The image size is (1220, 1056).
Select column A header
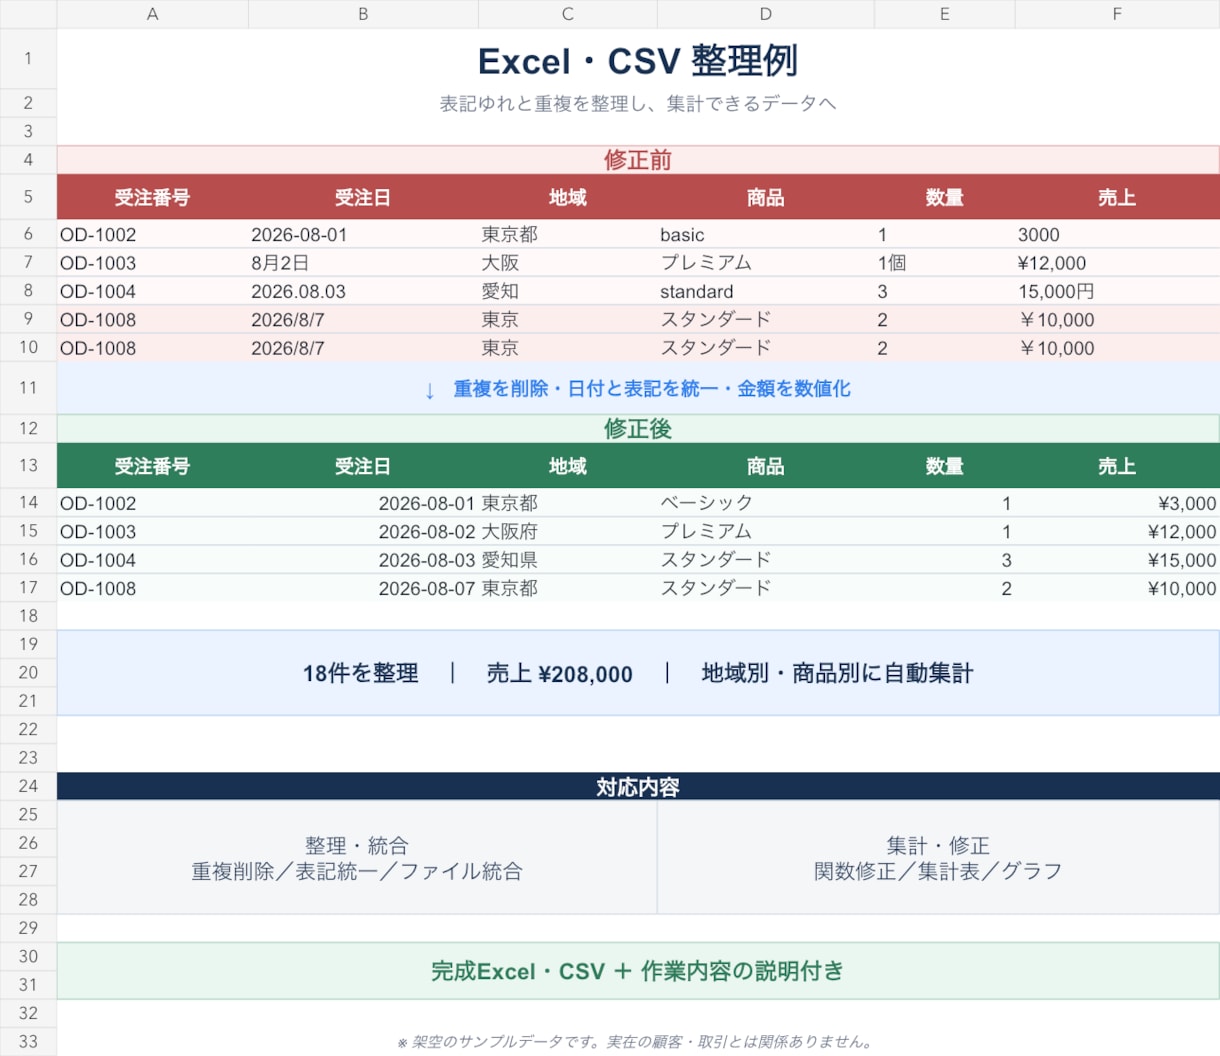click(152, 14)
